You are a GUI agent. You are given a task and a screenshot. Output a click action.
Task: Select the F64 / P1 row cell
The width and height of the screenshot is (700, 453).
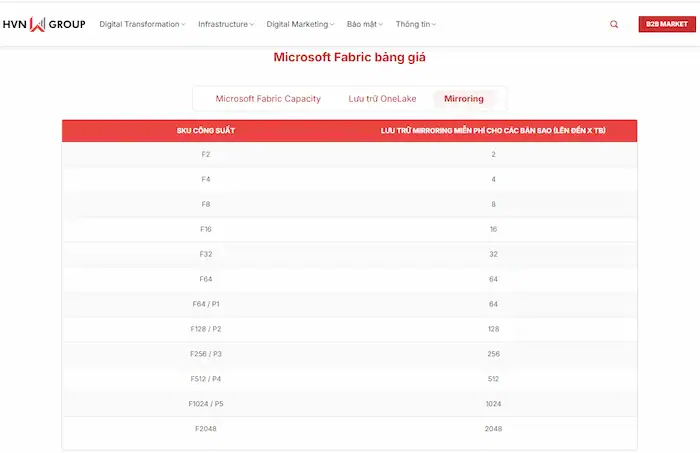(x=206, y=303)
